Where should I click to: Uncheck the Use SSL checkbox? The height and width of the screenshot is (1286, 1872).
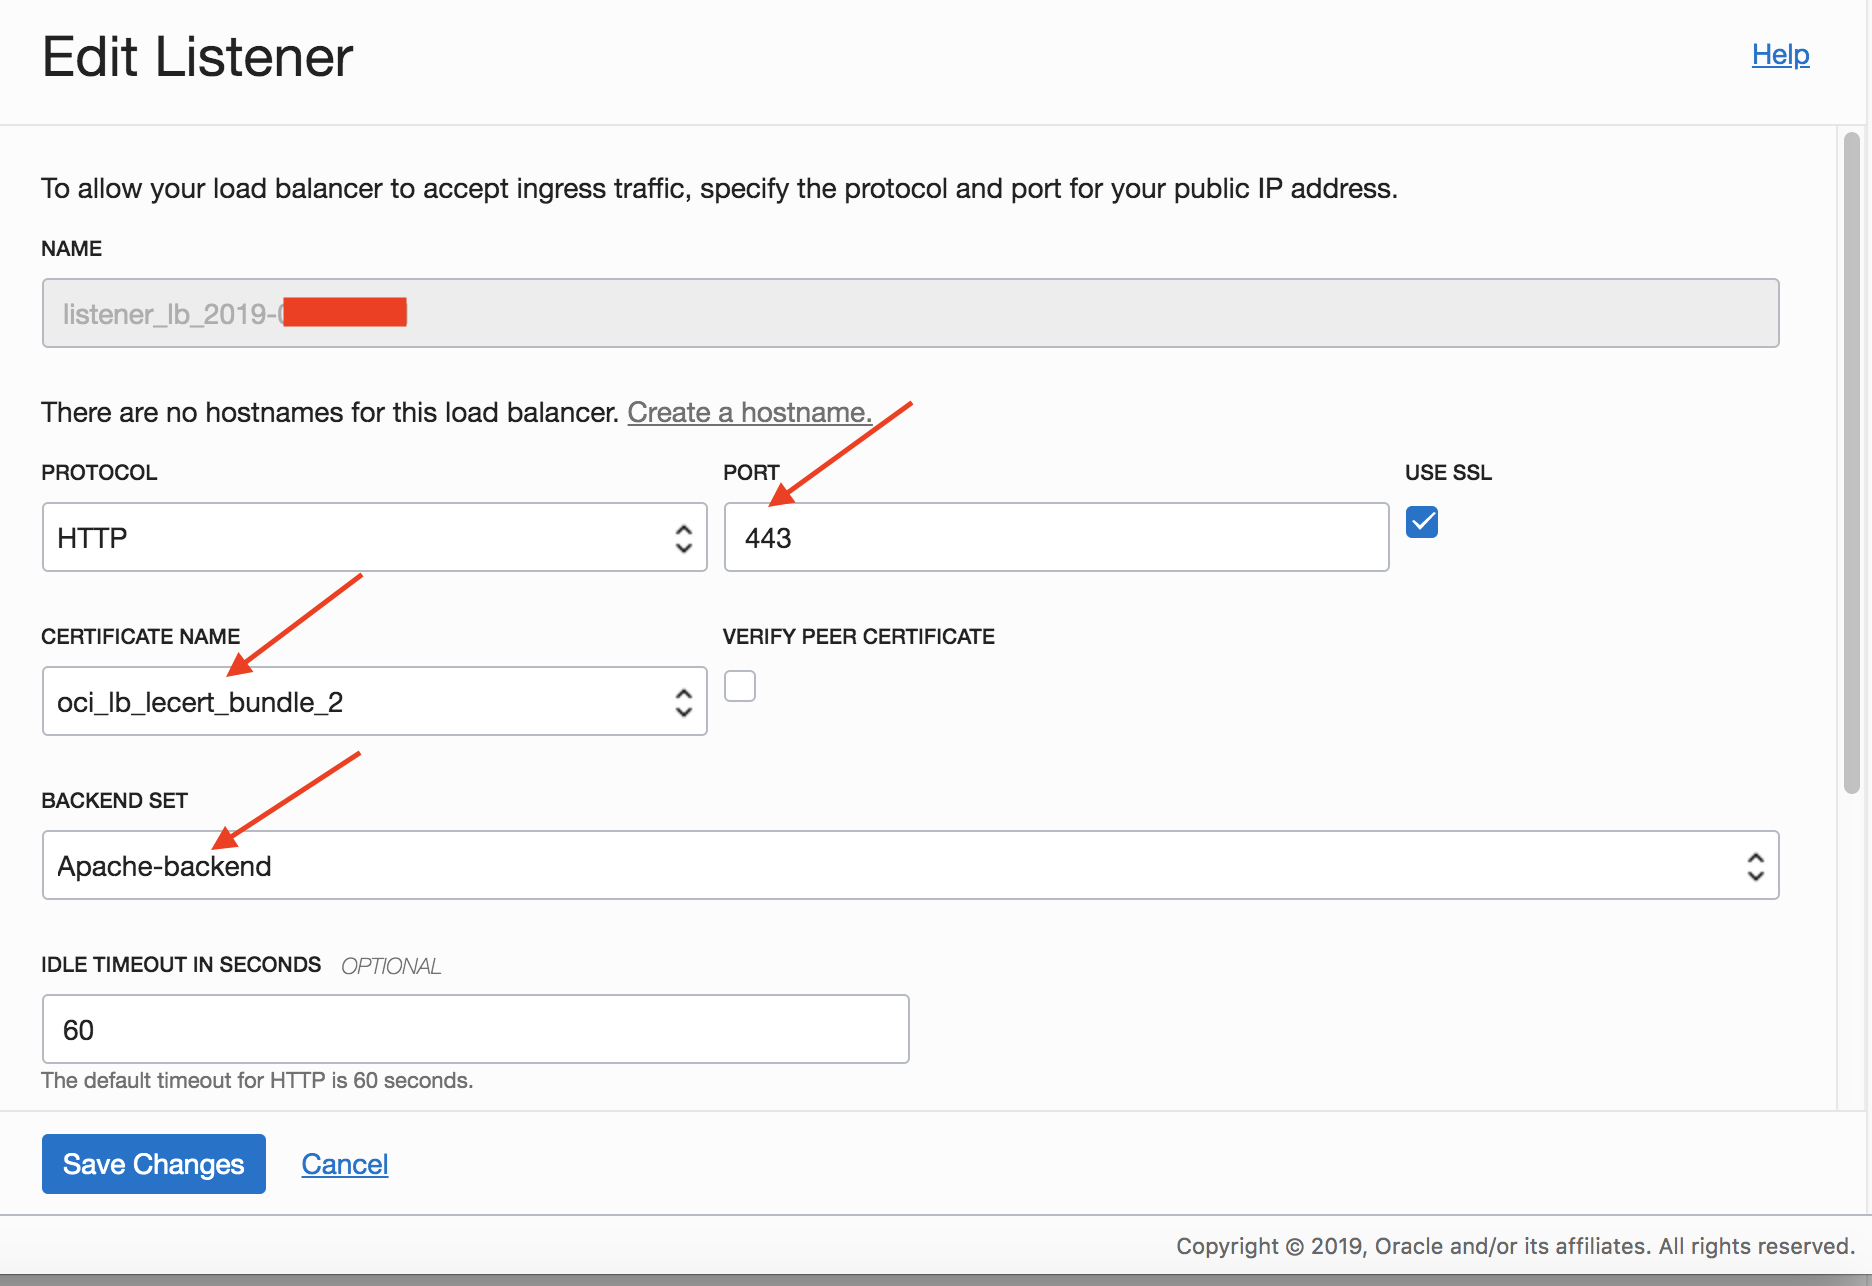tap(1421, 522)
